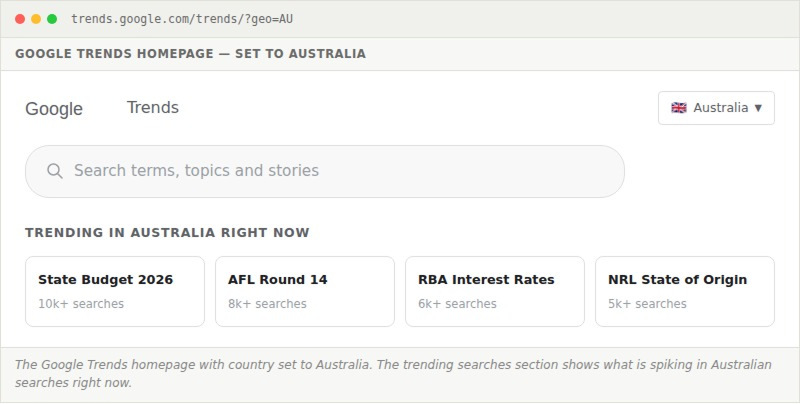Click the '5k+ searches' text
The height and width of the screenshot is (404, 800).
647,304
